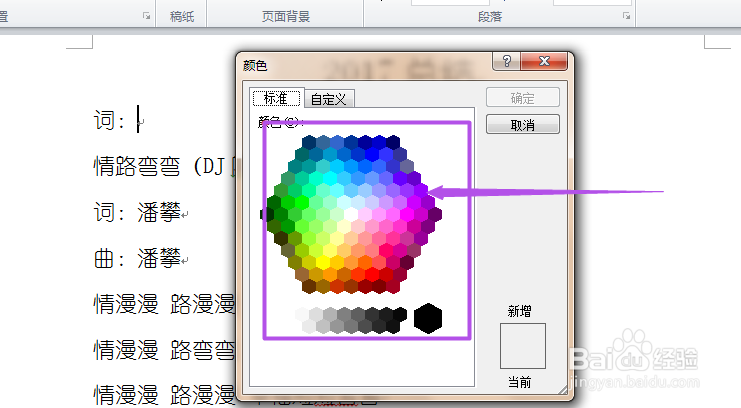The height and width of the screenshot is (408, 741).
Task: Open the 段落 group dialog launcher
Action: coord(626,16)
